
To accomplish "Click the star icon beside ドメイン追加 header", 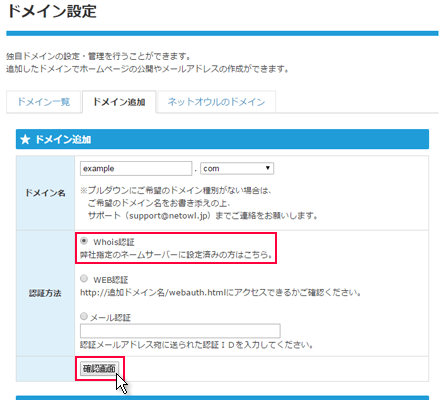I will pyautogui.click(x=25, y=139).
